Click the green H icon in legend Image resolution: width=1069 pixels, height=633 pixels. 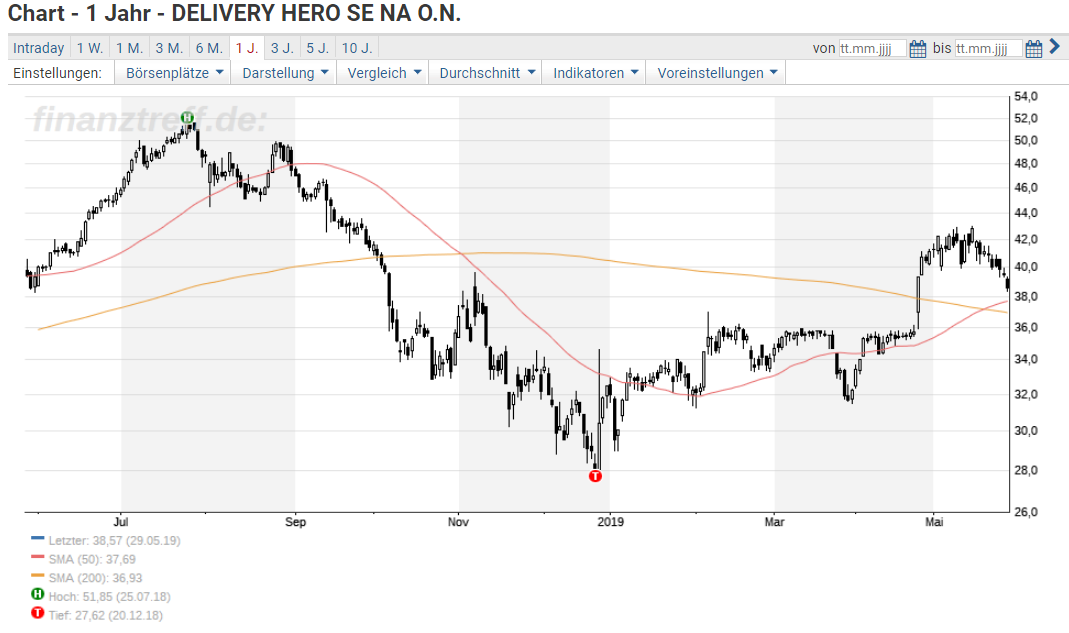tap(38, 594)
